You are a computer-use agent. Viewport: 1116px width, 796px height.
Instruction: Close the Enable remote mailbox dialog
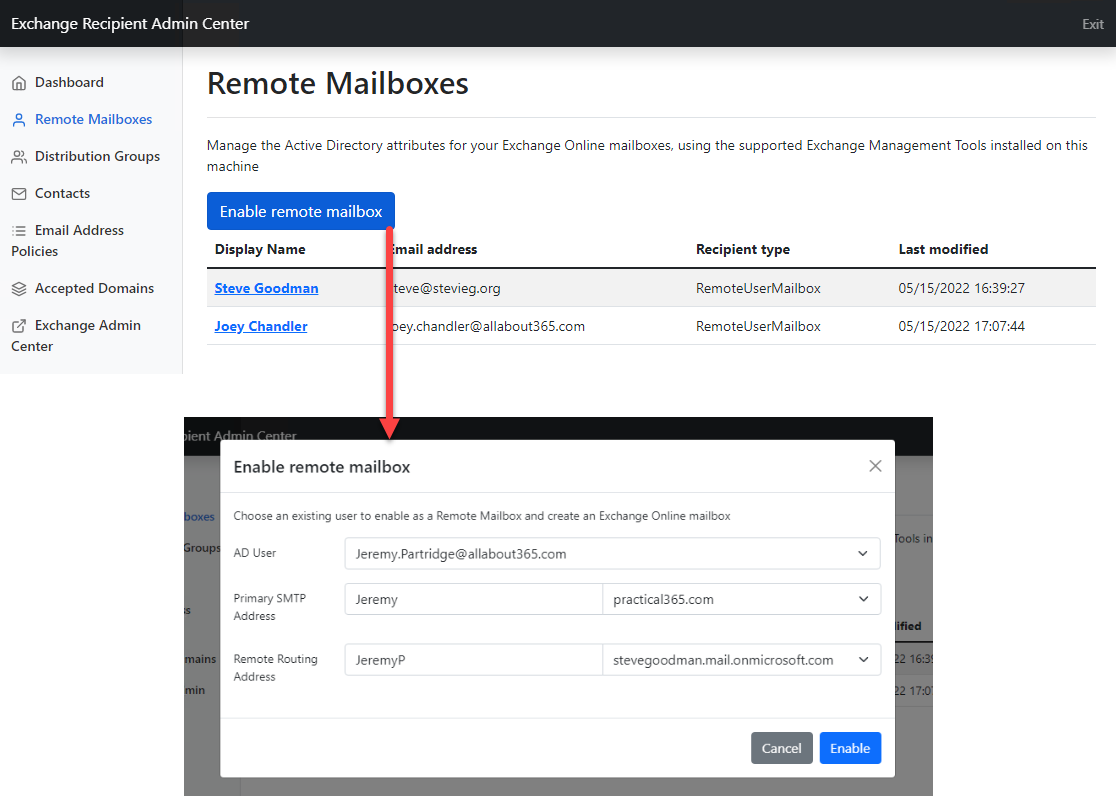875,466
